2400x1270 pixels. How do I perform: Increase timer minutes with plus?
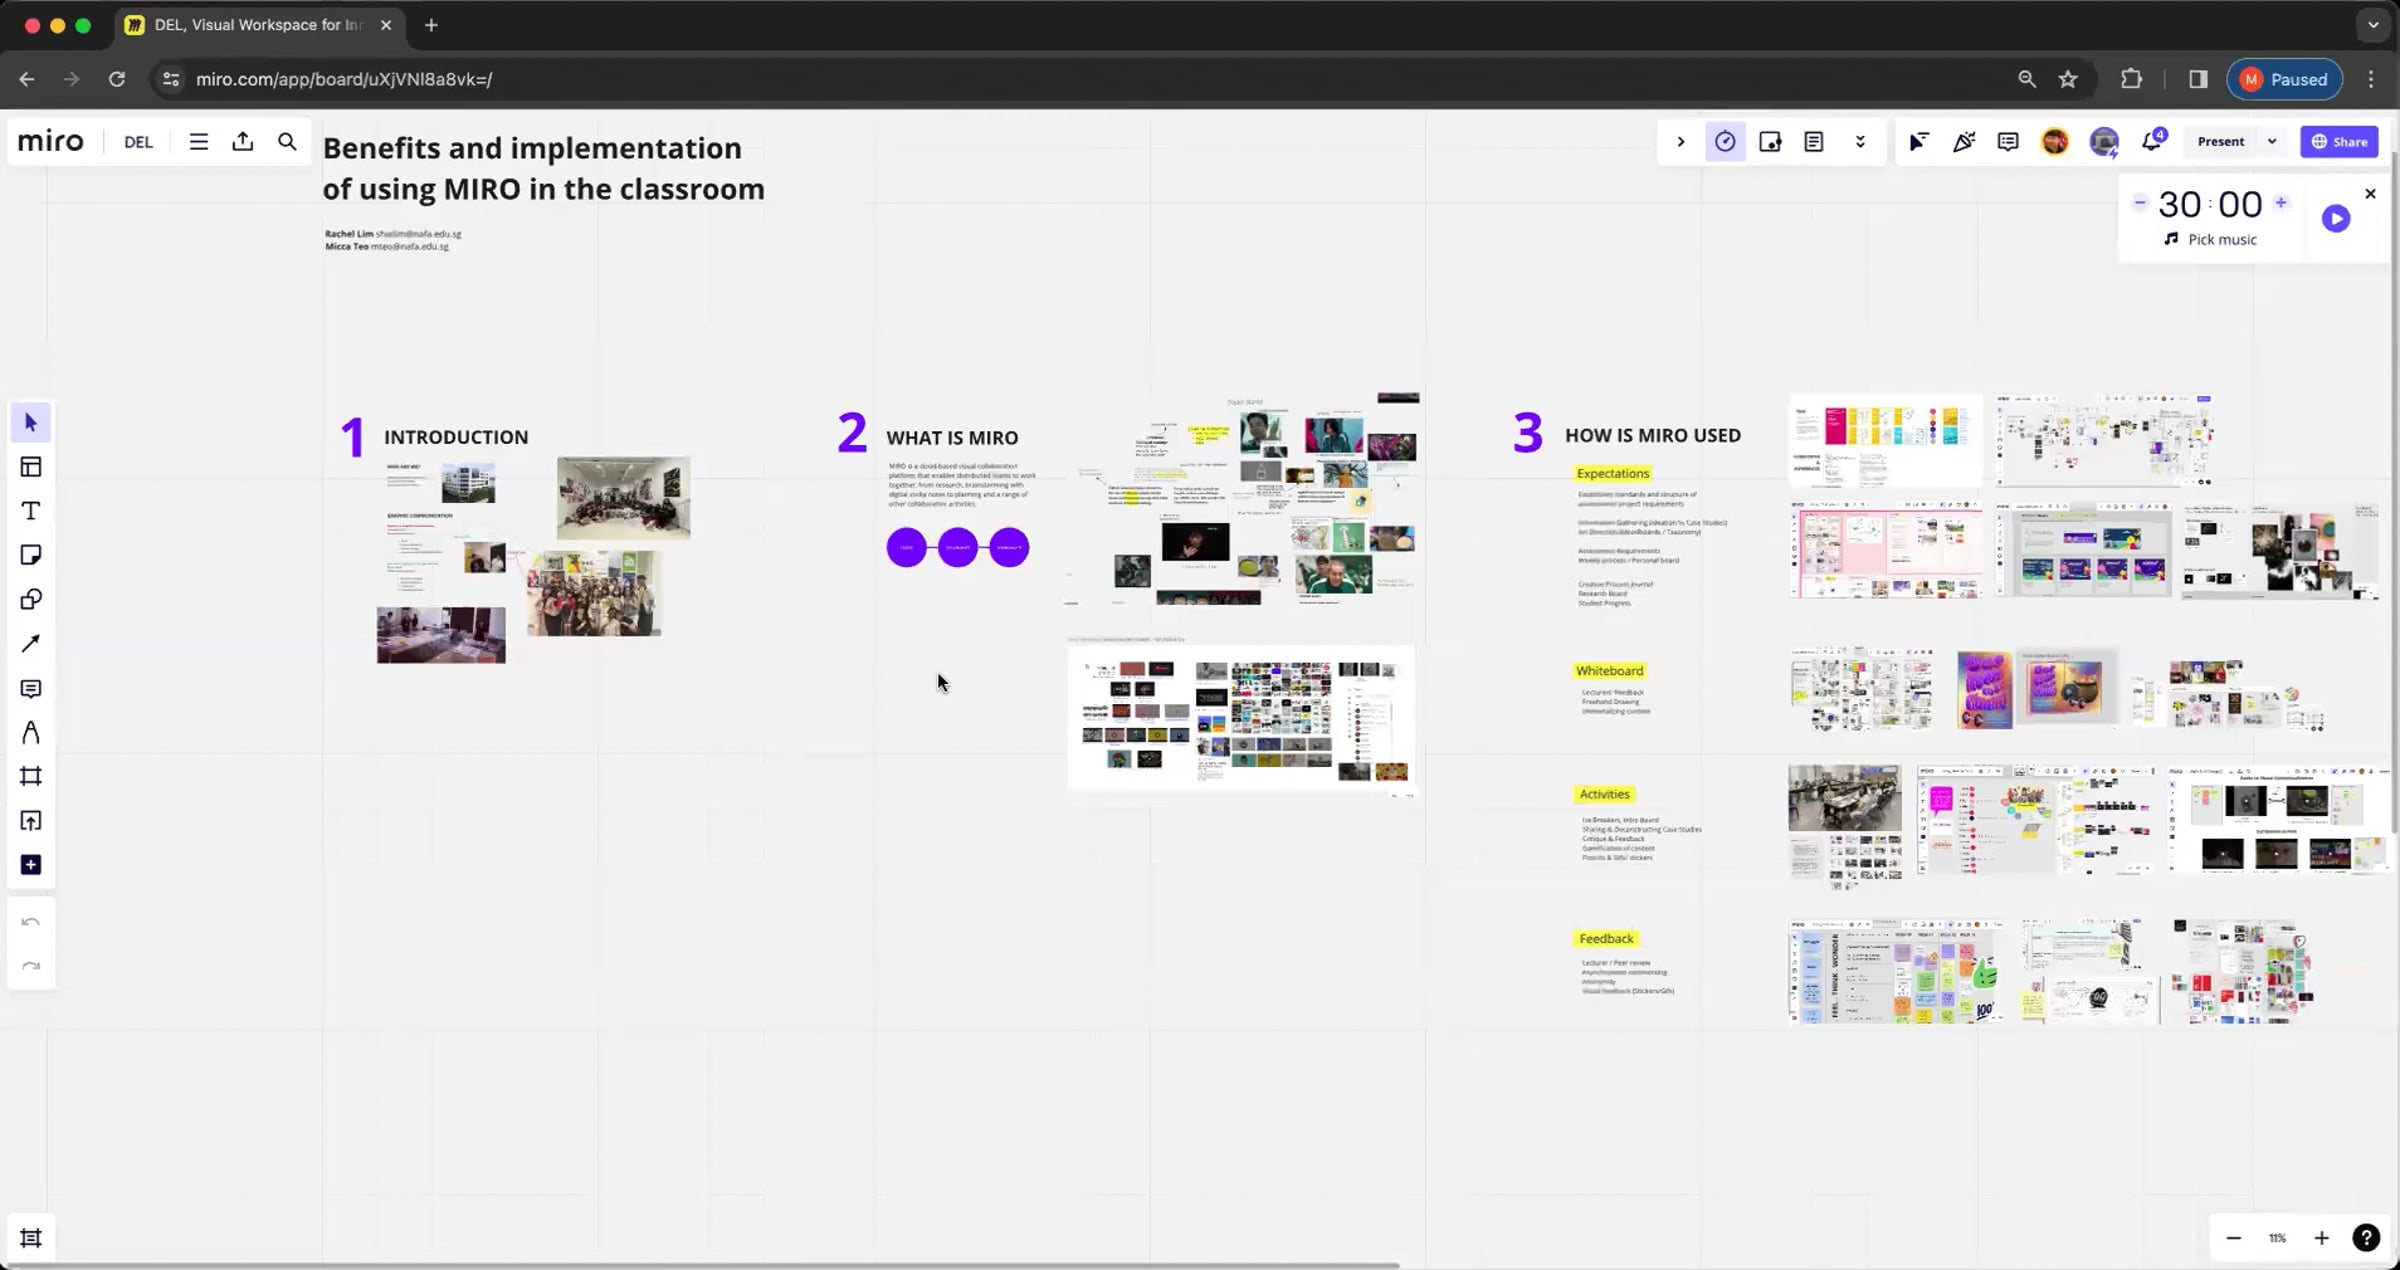coord(2281,203)
